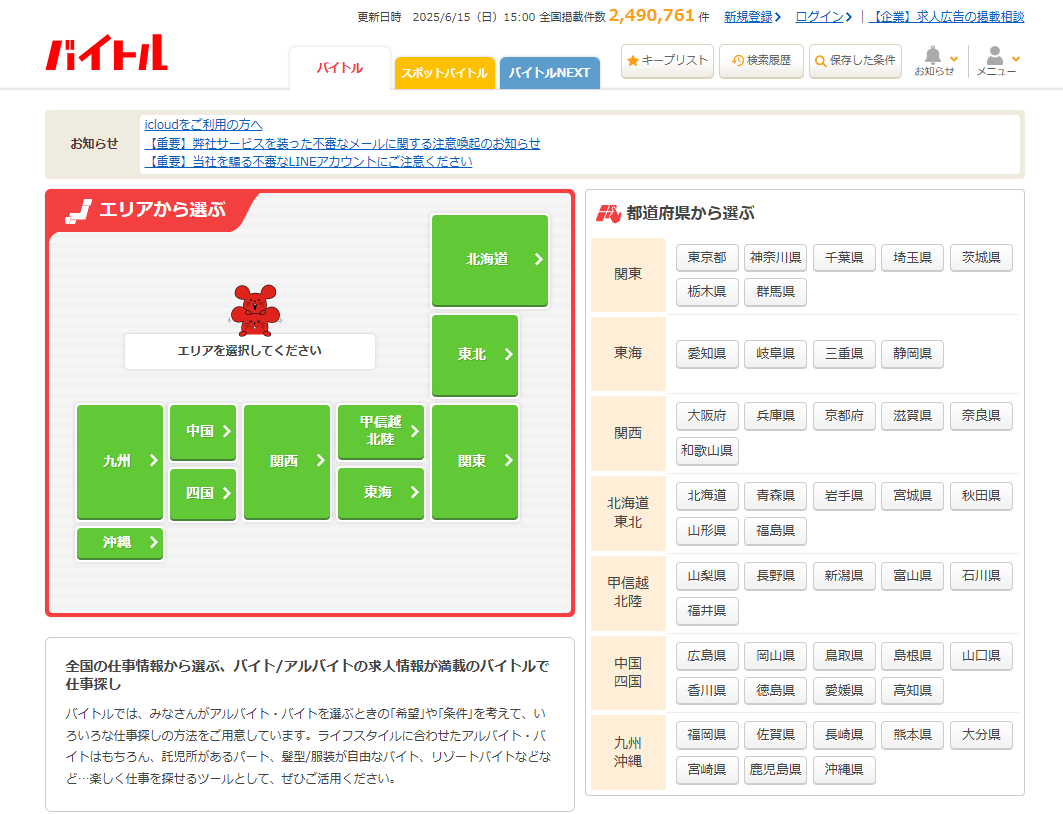Screen dimensions: 1063x814
Task: Choose 岐阜県 prefecture button
Action: pyautogui.click(x=776, y=354)
